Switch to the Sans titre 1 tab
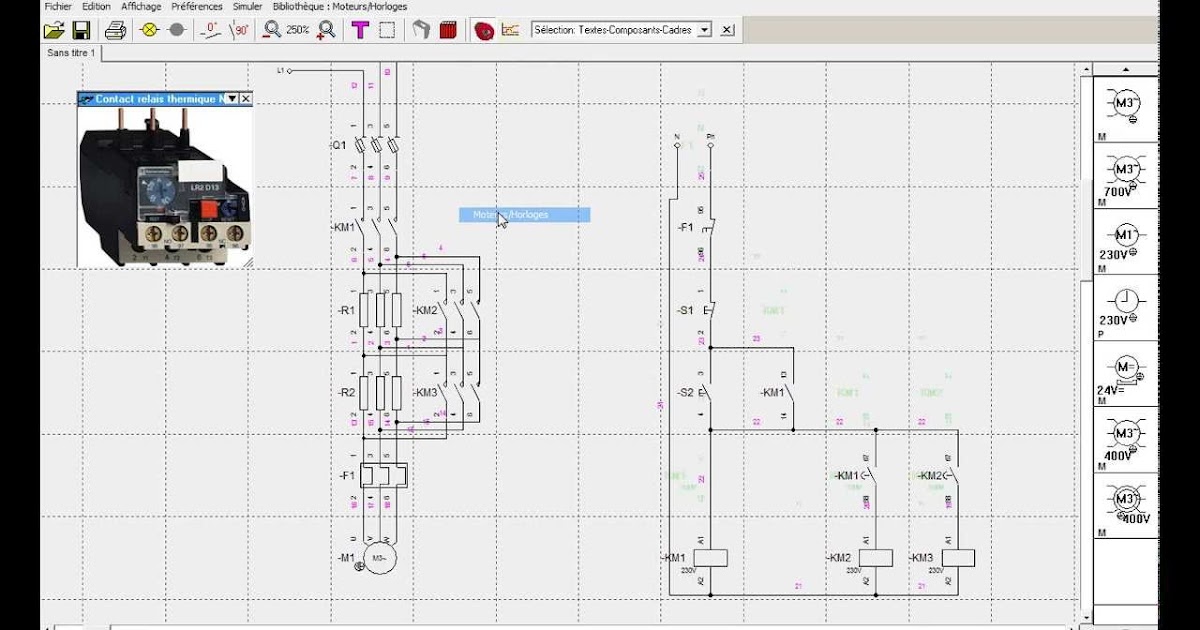The width and height of the screenshot is (1200, 630). pos(71,52)
